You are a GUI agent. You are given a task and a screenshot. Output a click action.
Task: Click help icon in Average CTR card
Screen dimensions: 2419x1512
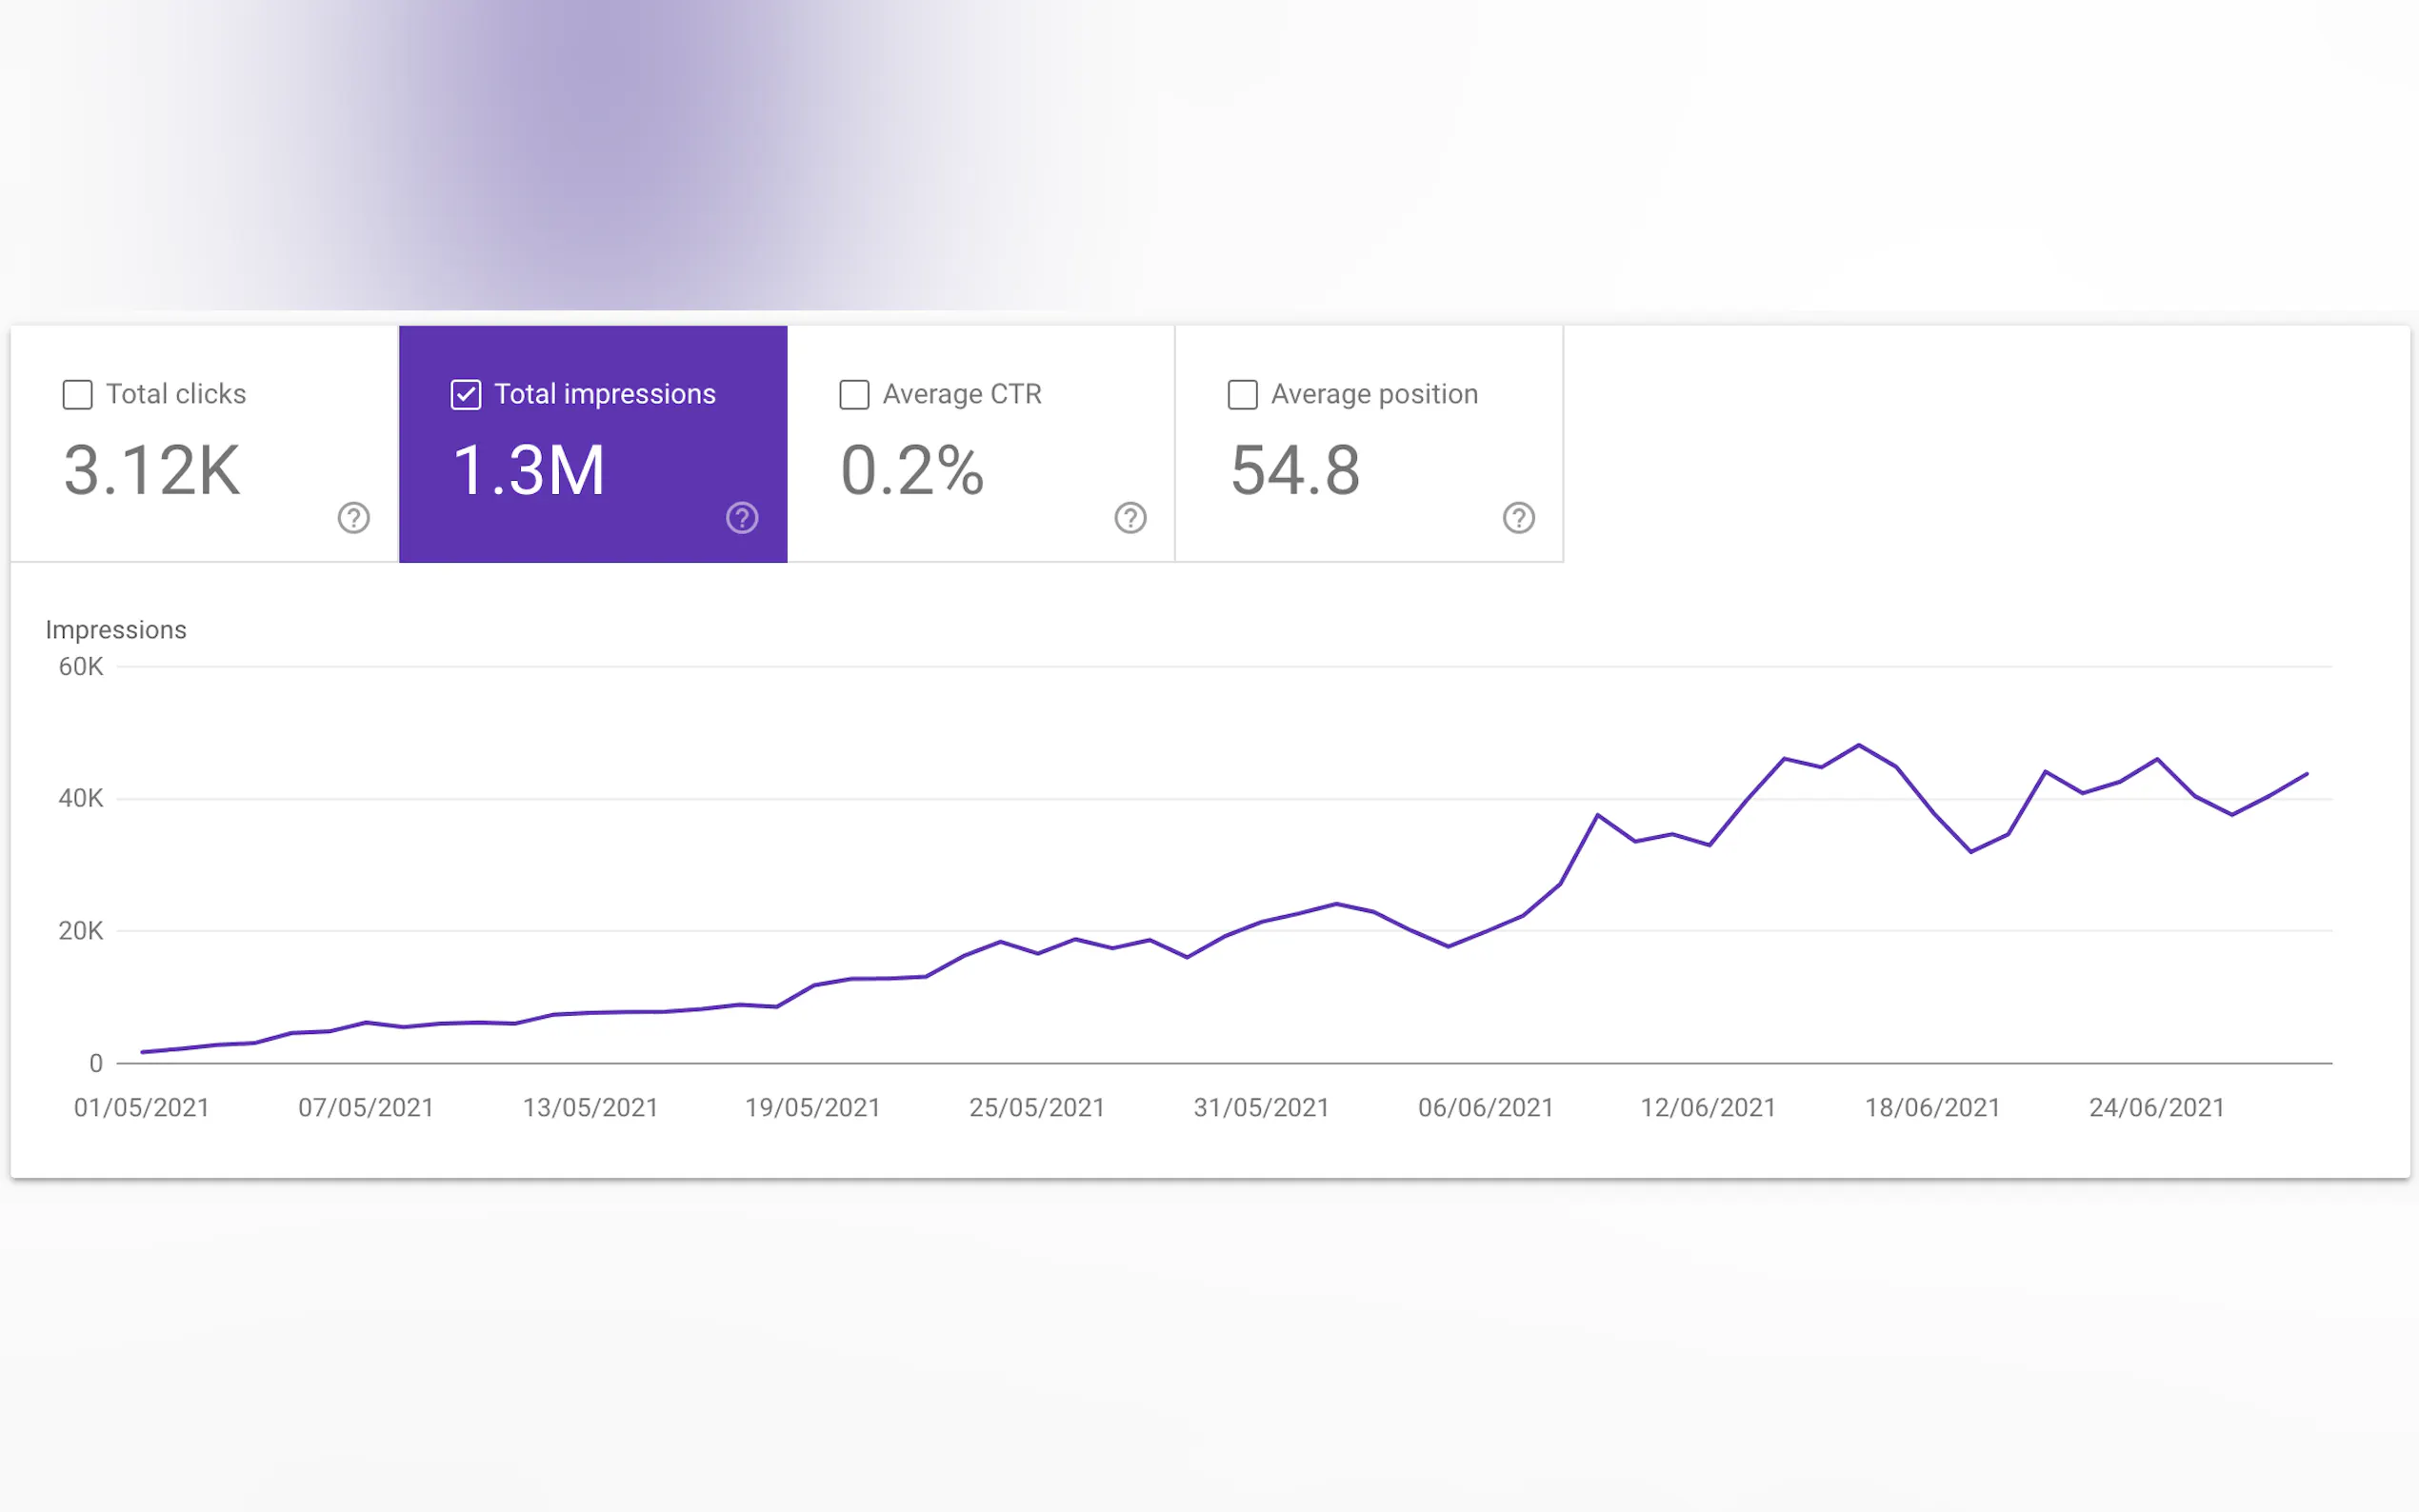coord(1130,518)
